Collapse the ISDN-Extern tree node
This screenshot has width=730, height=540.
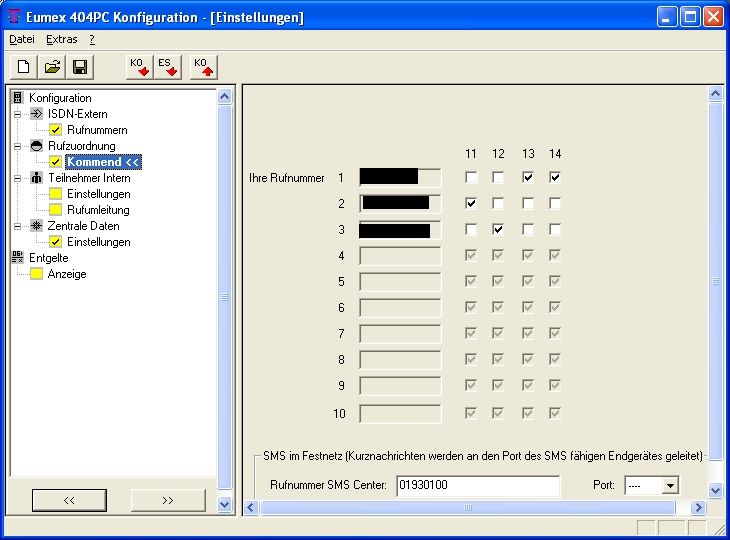(x=18, y=114)
